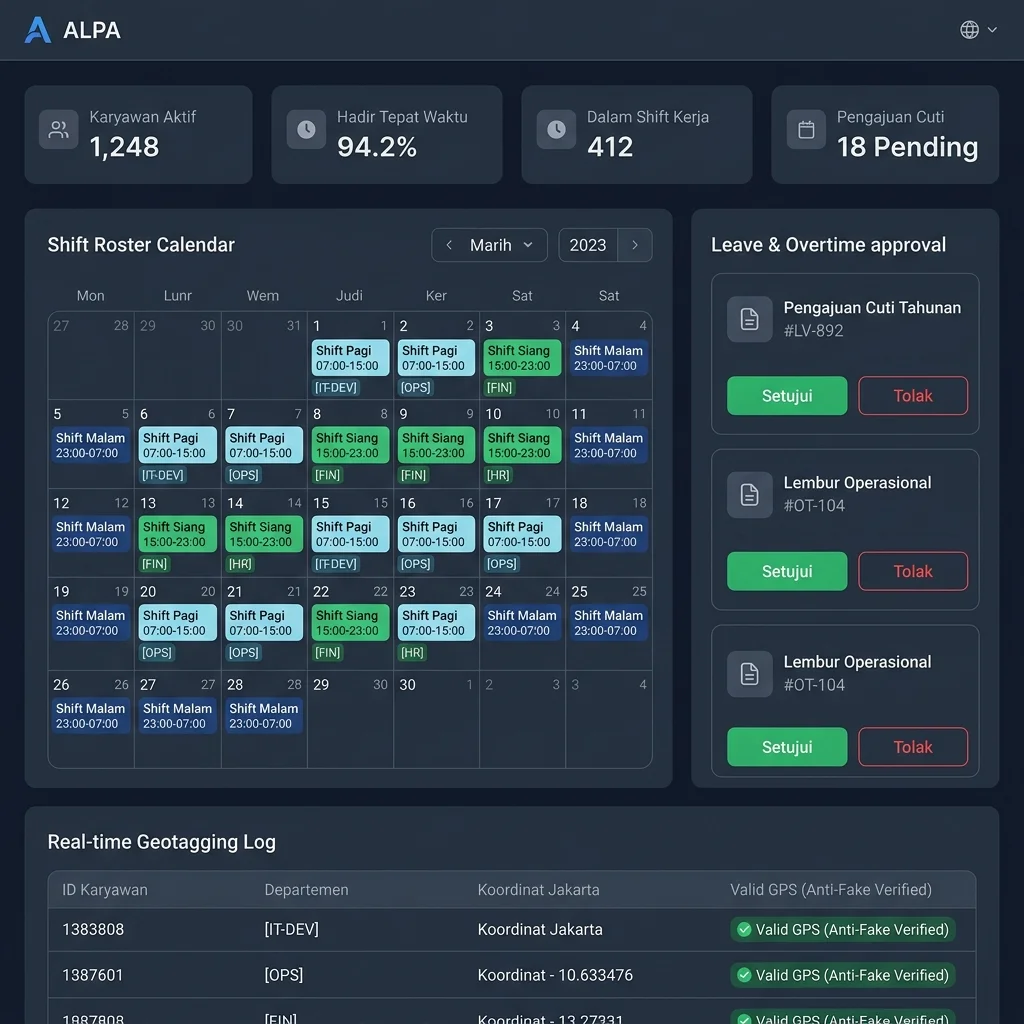Viewport: 1024px width, 1024px height.
Task: Click the "1,248" Karyawan Aktif value
Action: point(124,147)
